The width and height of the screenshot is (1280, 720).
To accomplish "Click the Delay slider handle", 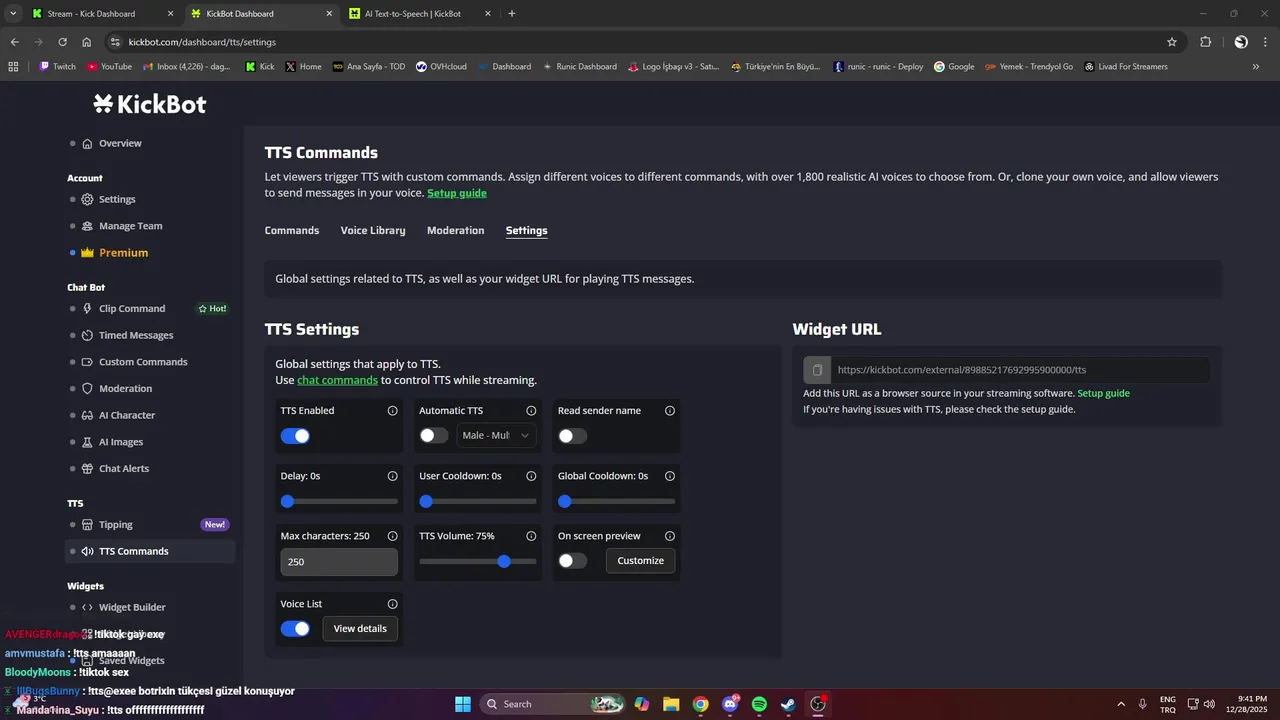I will [x=288, y=501].
